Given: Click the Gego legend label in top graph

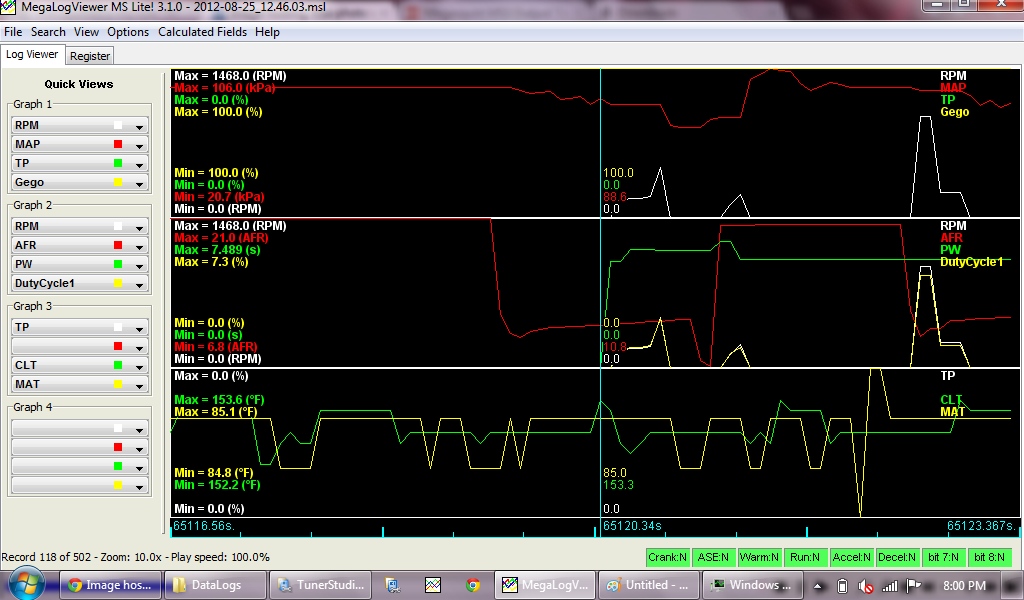Looking at the screenshot, I should click(955, 112).
